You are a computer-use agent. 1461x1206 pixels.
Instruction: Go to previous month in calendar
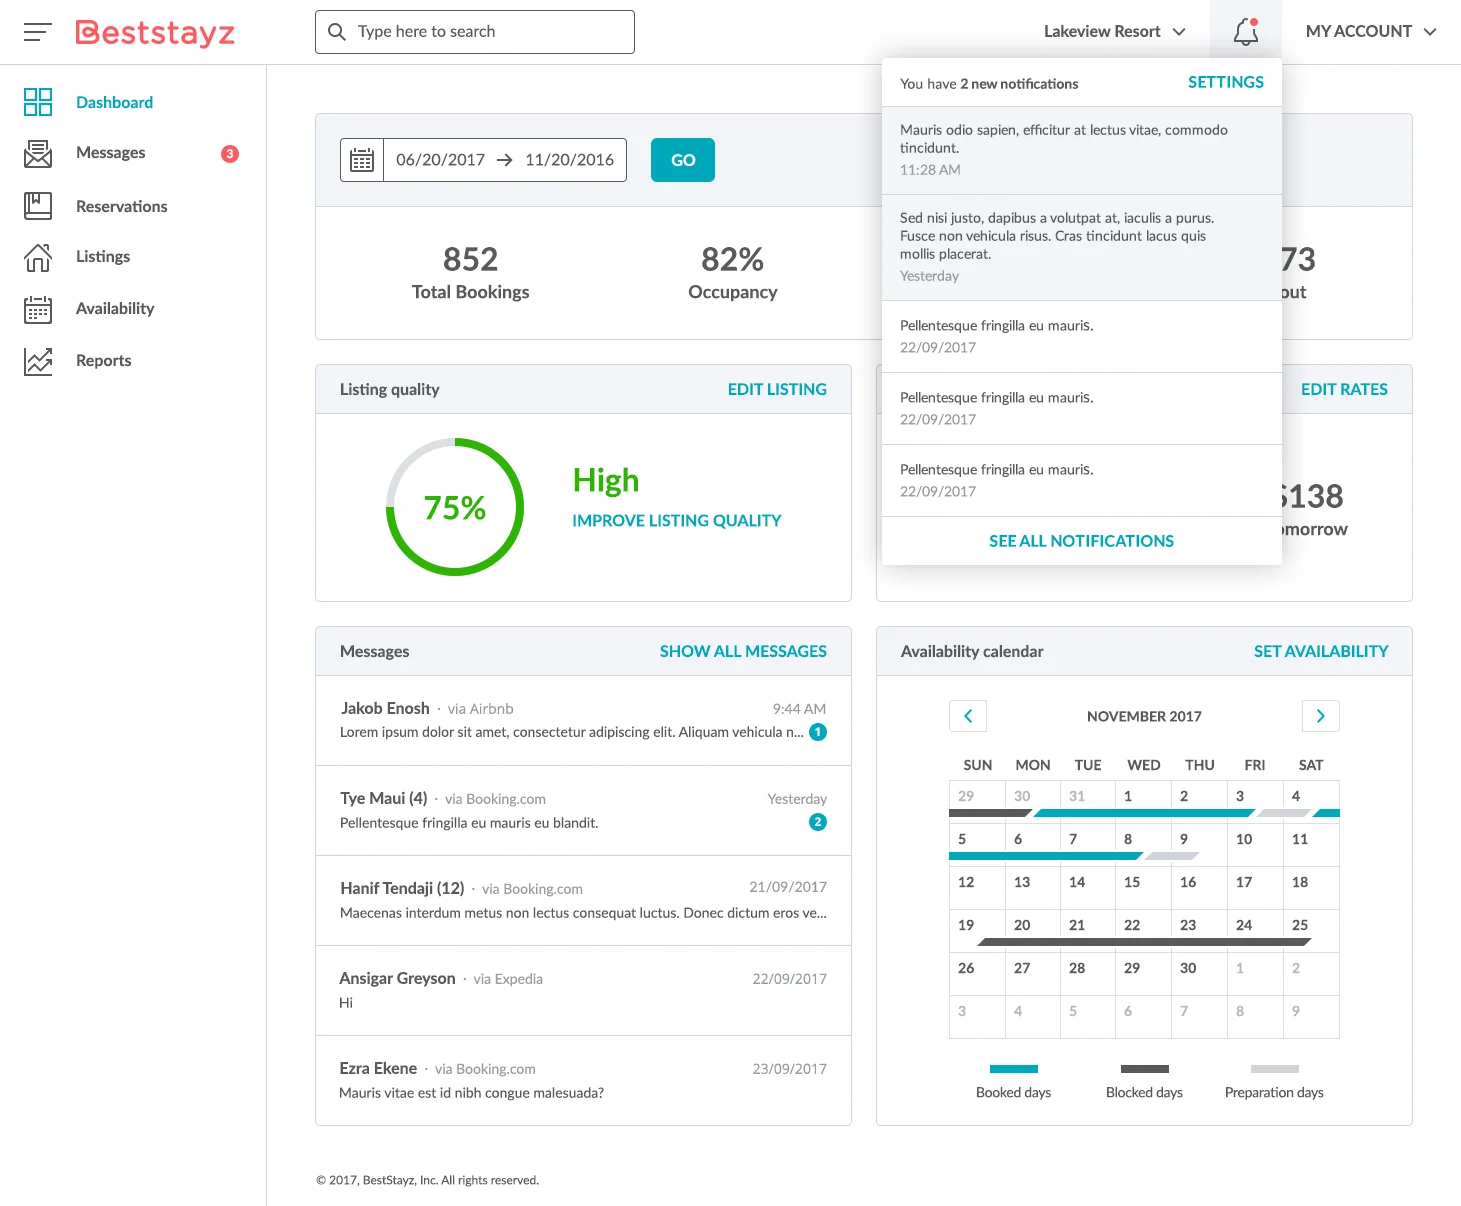pos(968,716)
